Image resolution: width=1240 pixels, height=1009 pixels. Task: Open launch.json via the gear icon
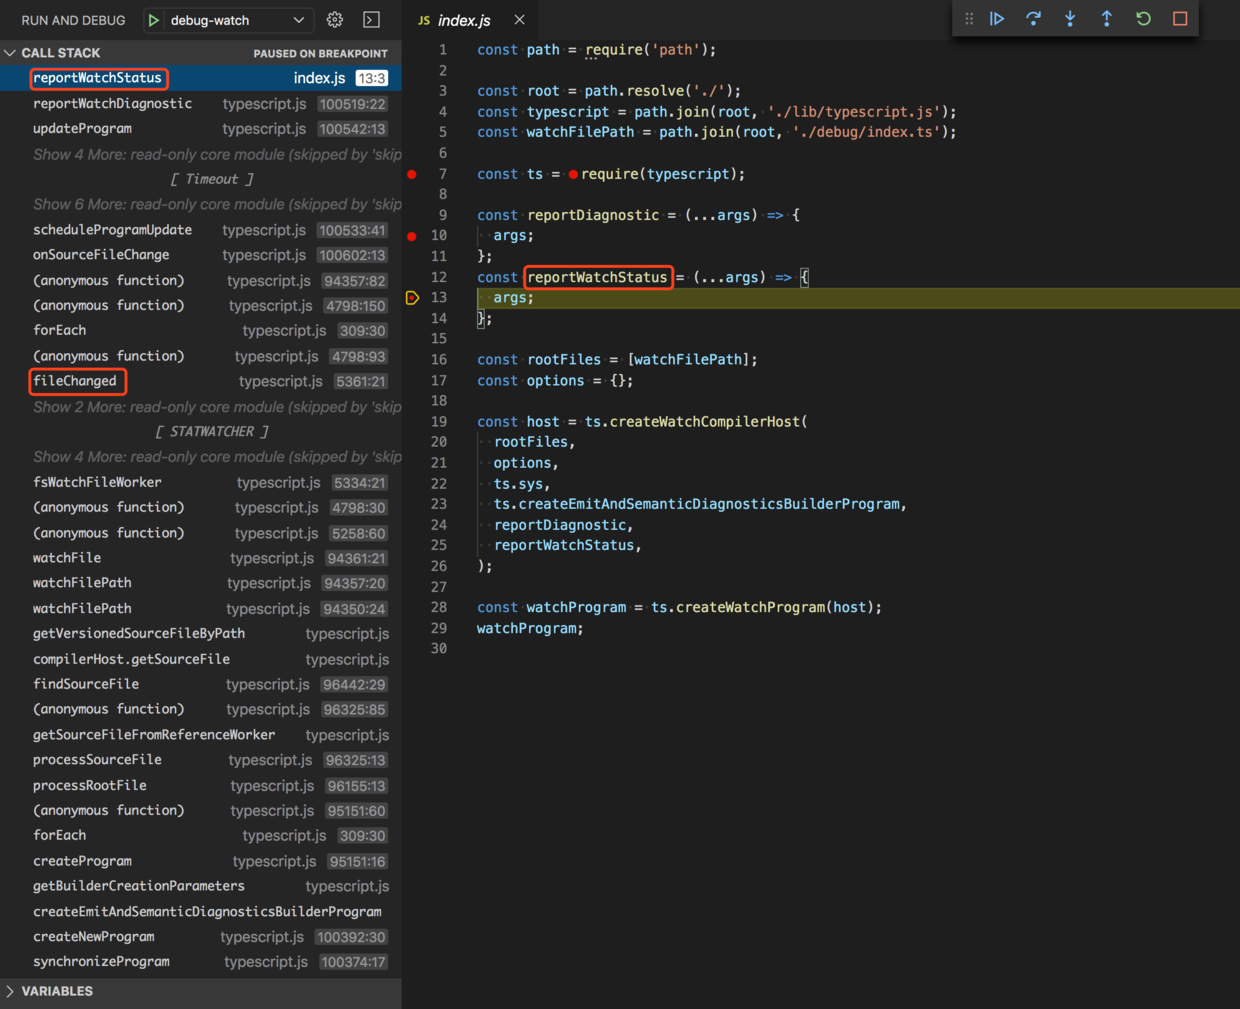[x=335, y=20]
